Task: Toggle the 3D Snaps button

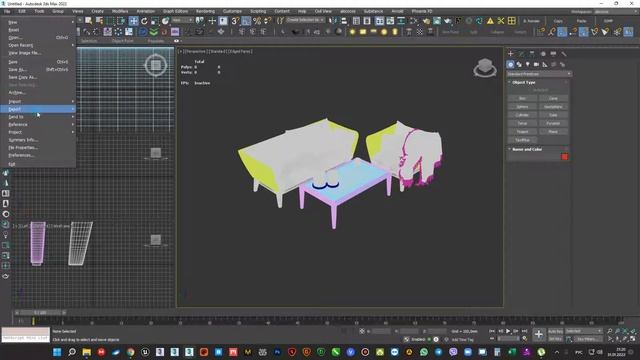Action: (x=235, y=20)
